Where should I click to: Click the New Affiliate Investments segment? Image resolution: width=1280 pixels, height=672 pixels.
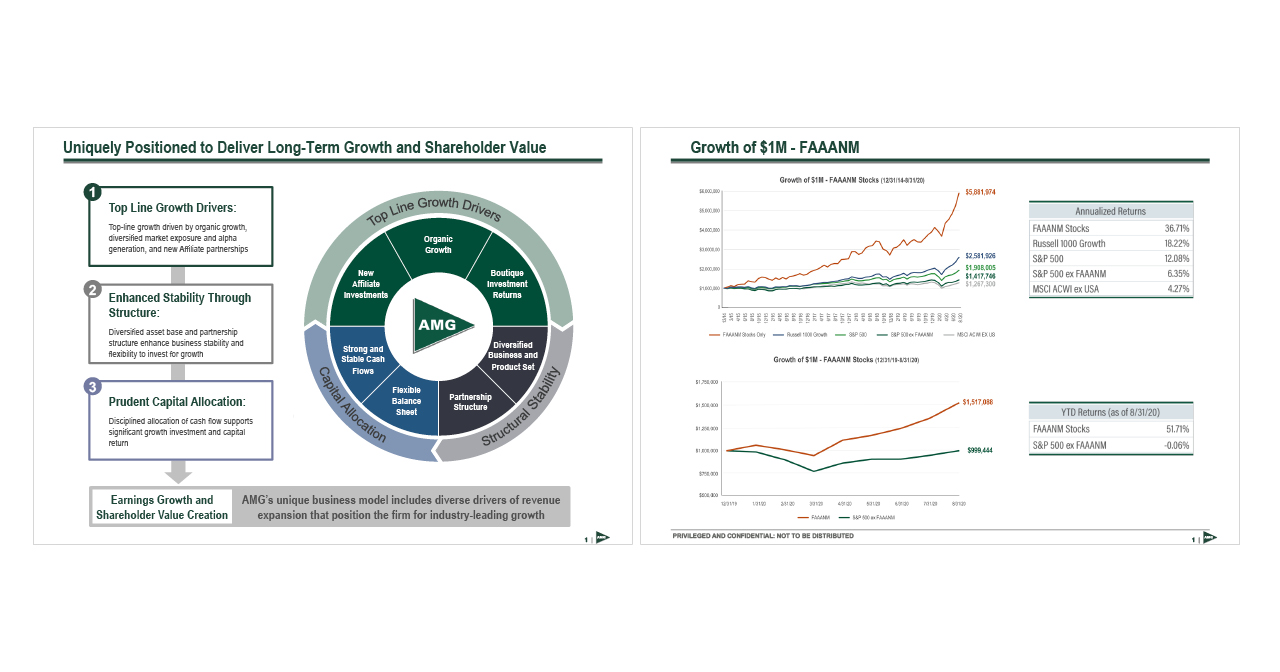pyautogui.click(x=365, y=284)
